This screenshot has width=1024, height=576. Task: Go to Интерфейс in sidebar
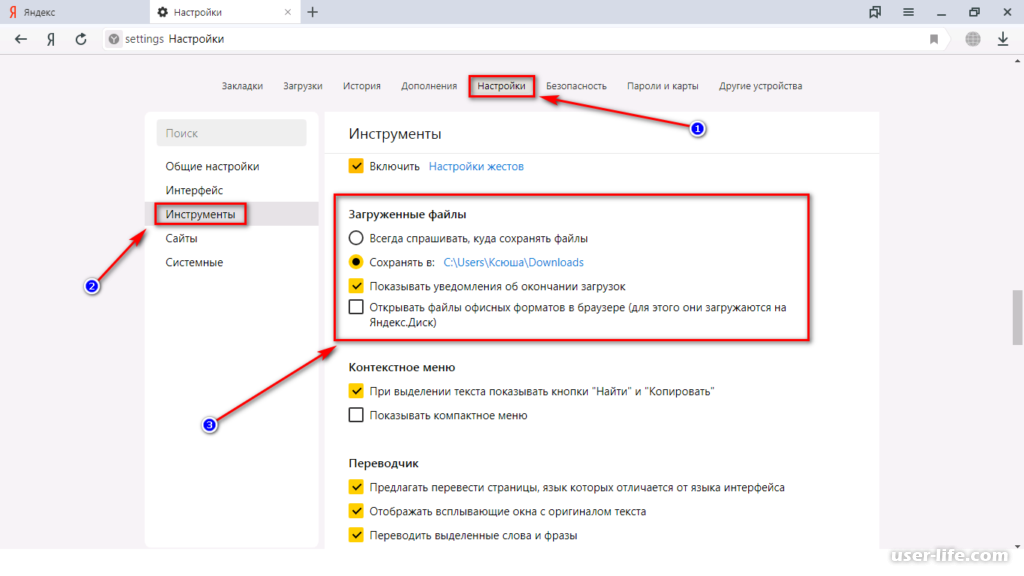pos(194,190)
